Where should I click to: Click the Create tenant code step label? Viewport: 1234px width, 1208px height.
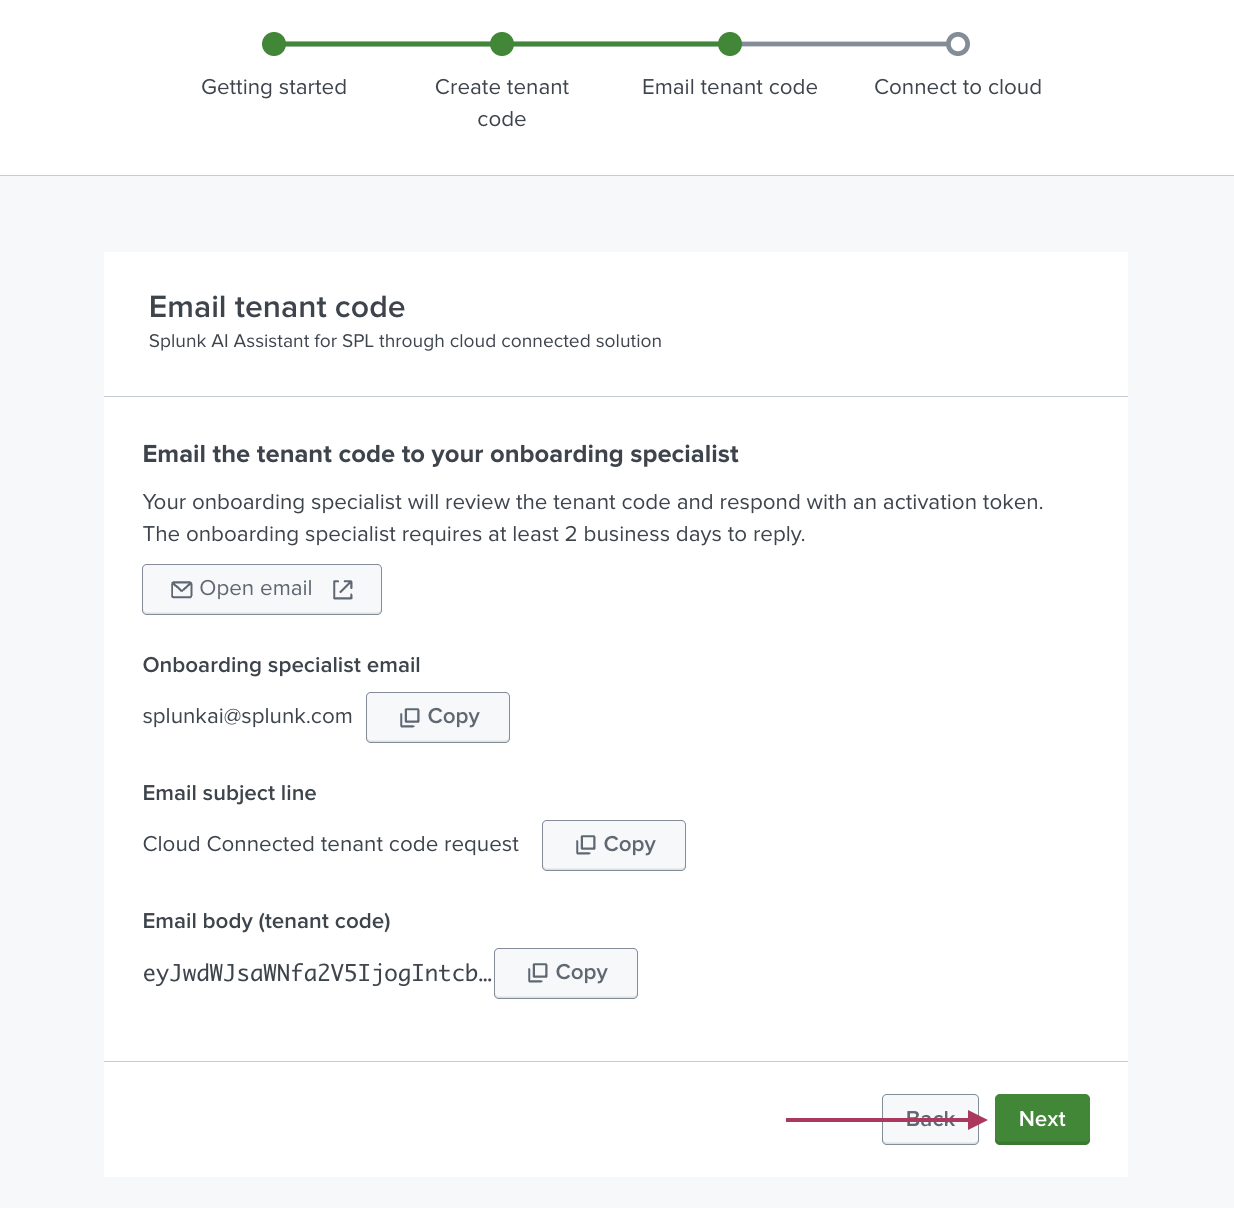click(502, 103)
